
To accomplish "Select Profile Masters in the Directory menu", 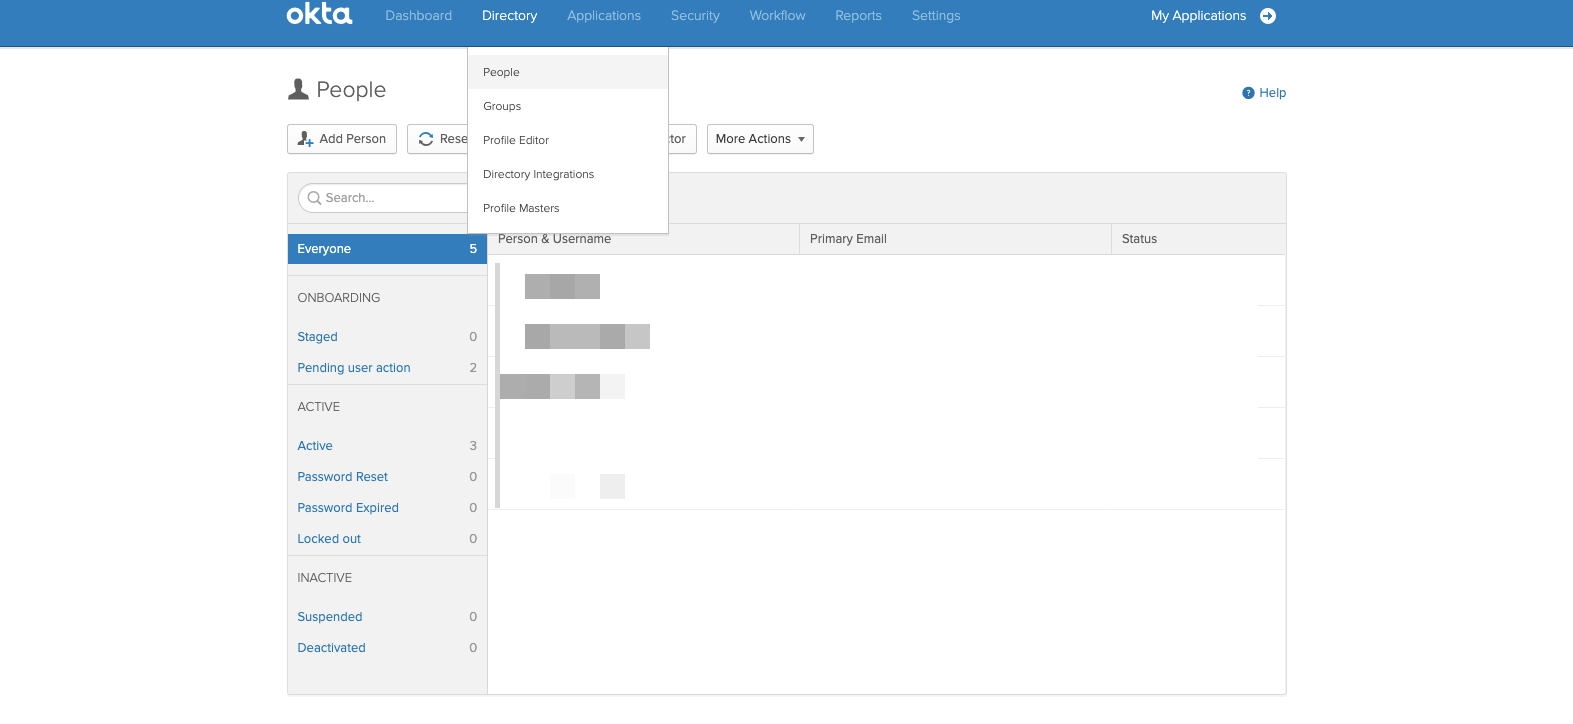I will pyautogui.click(x=521, y=208).
